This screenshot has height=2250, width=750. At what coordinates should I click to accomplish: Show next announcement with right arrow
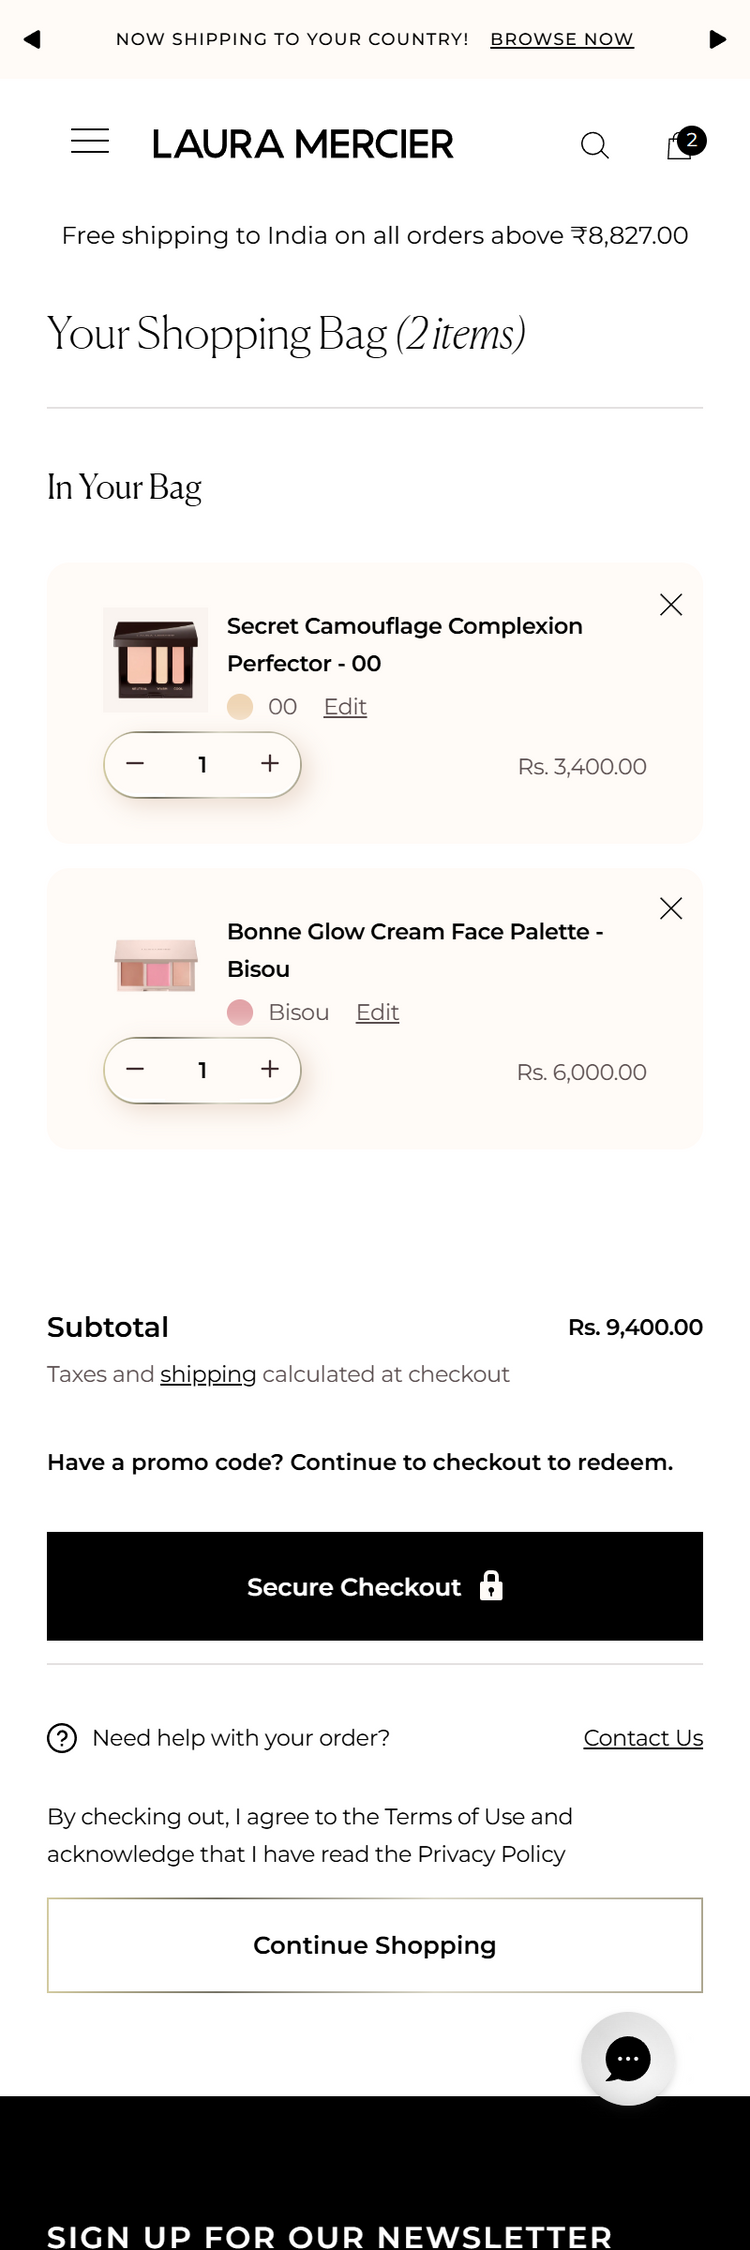[717, 39]
